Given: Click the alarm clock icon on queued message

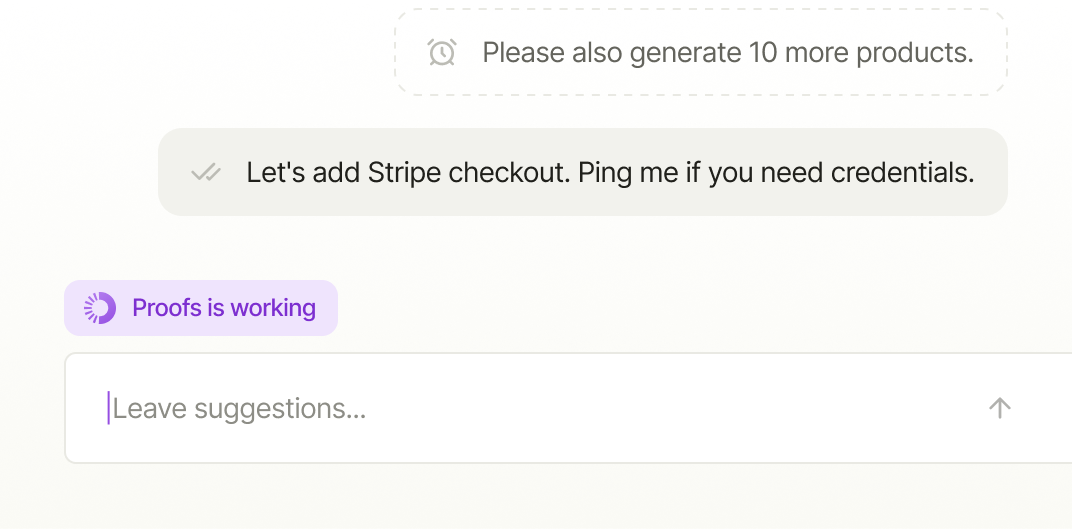Looking at the screenshot, I should (442, 53).
